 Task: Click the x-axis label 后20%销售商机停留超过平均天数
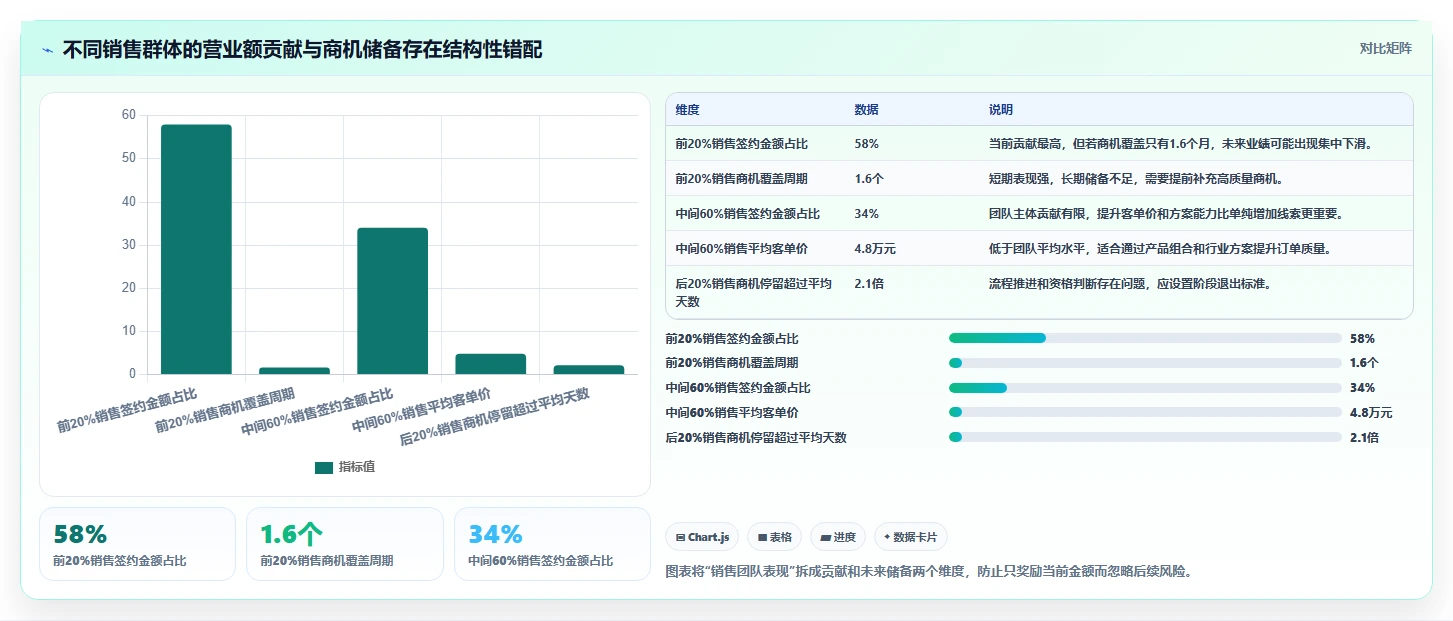pos(495,416)
